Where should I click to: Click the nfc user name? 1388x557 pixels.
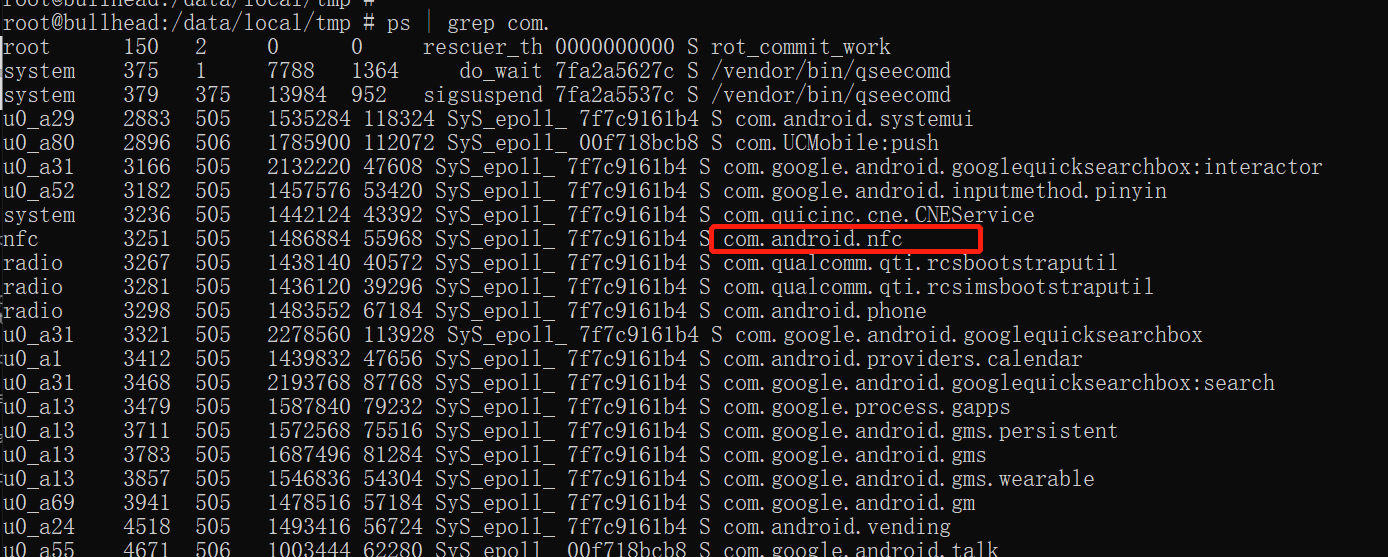[21, 239]
